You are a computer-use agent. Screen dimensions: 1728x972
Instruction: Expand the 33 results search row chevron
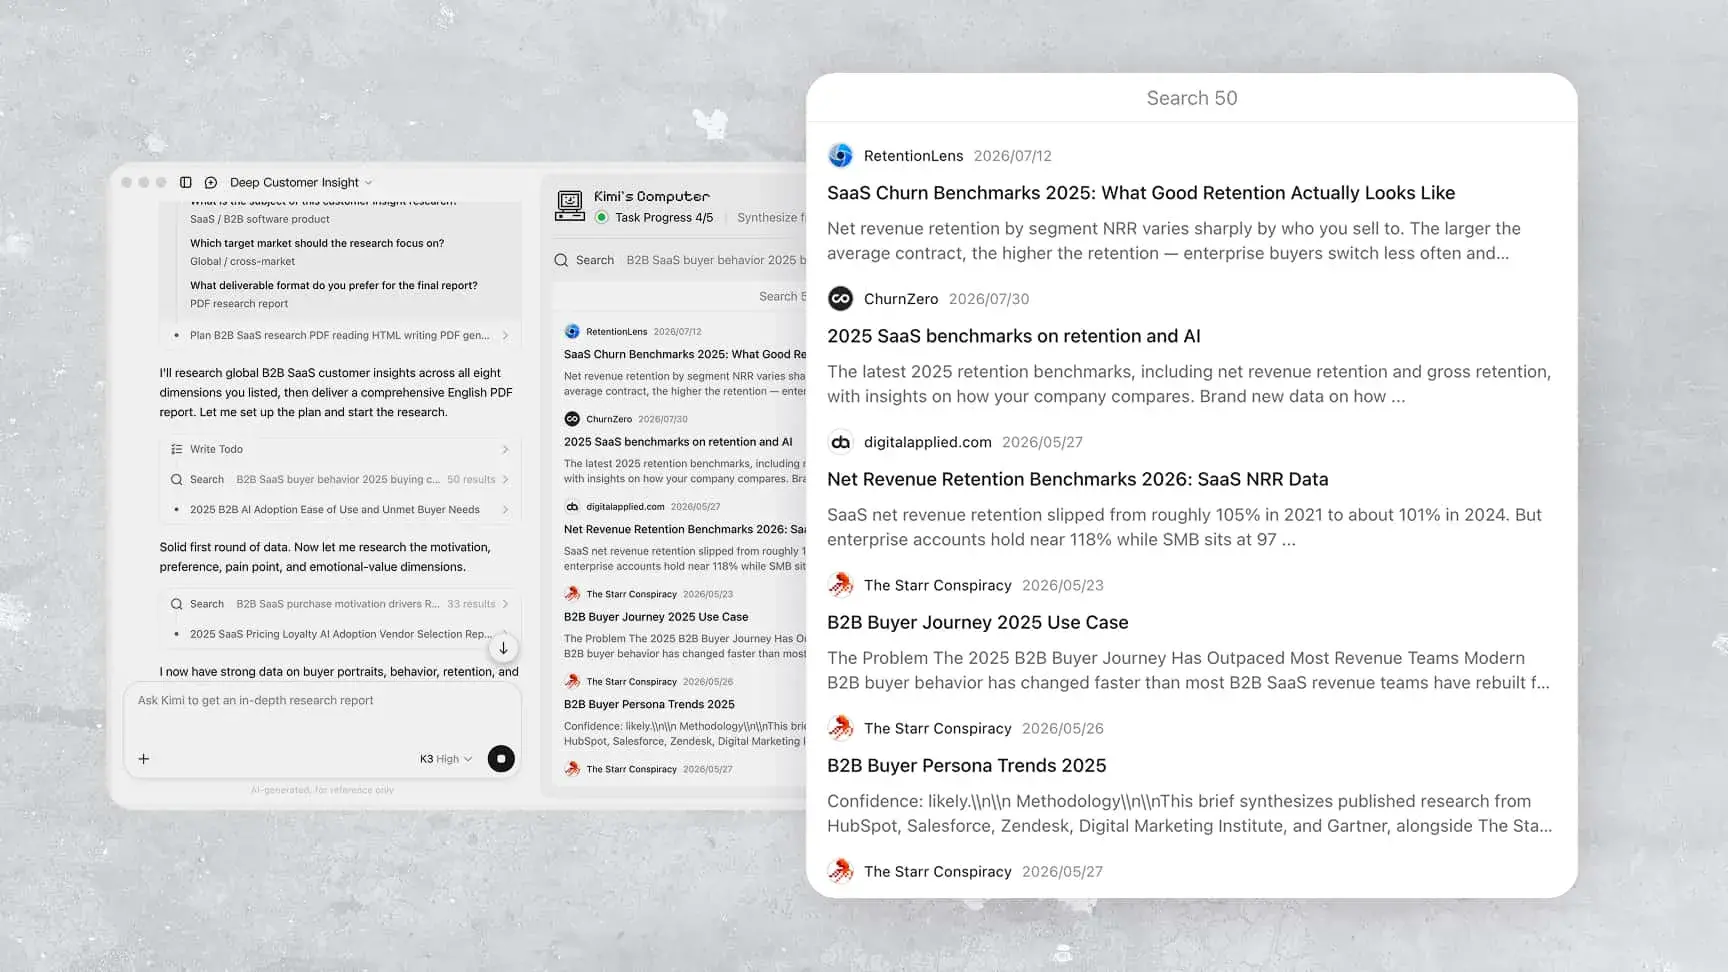pos(505,604)
